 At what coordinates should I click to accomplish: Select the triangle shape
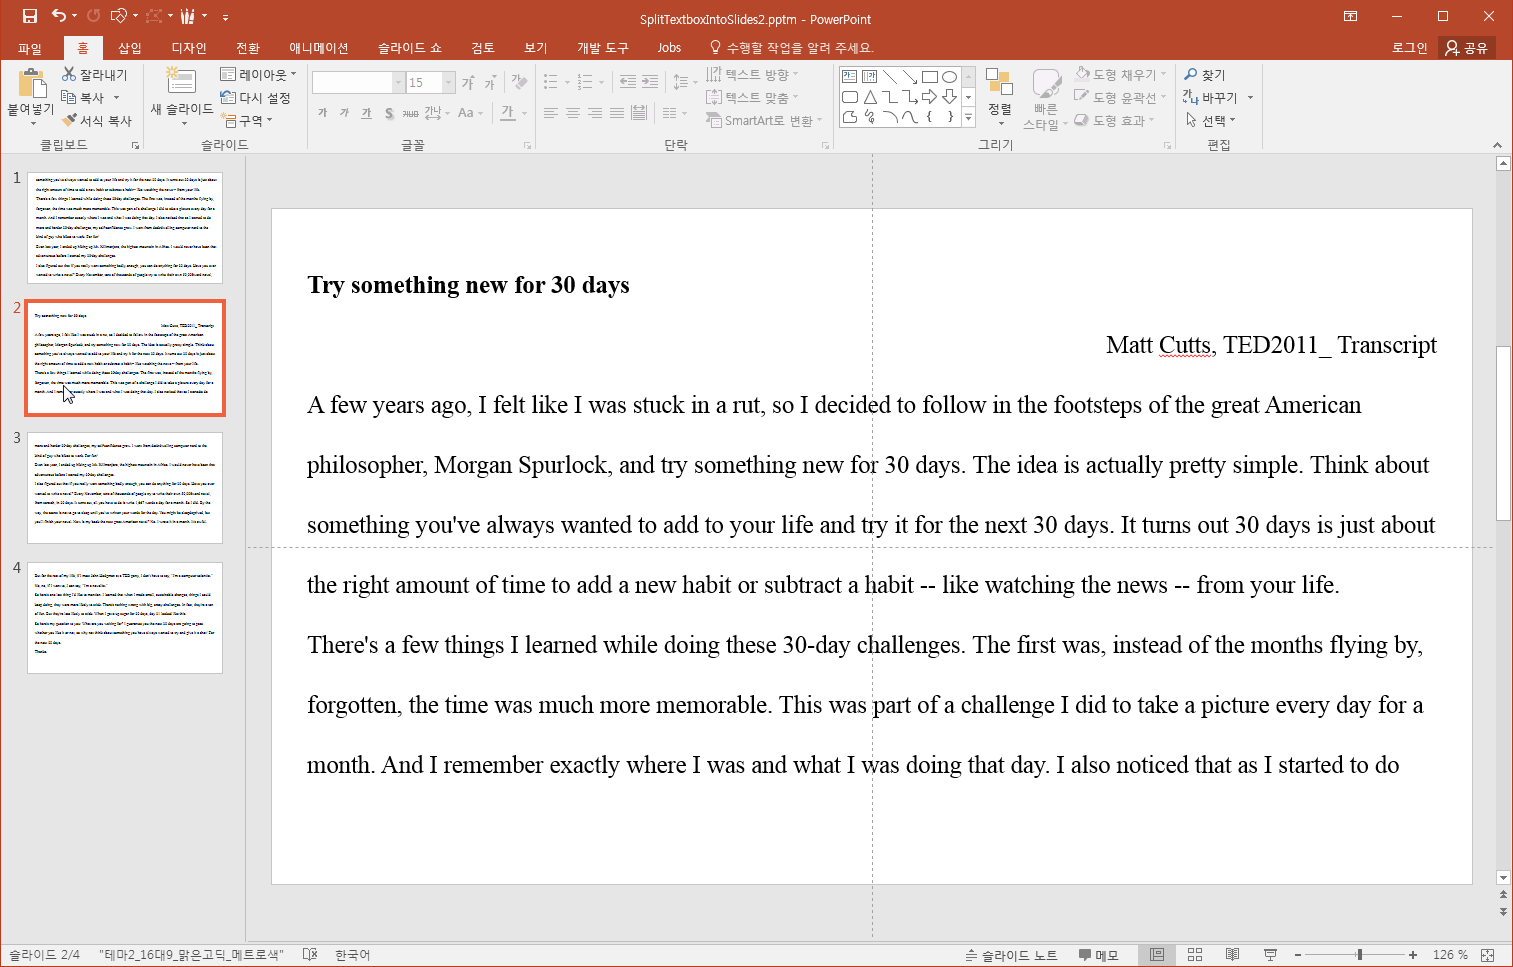point(869,97)
